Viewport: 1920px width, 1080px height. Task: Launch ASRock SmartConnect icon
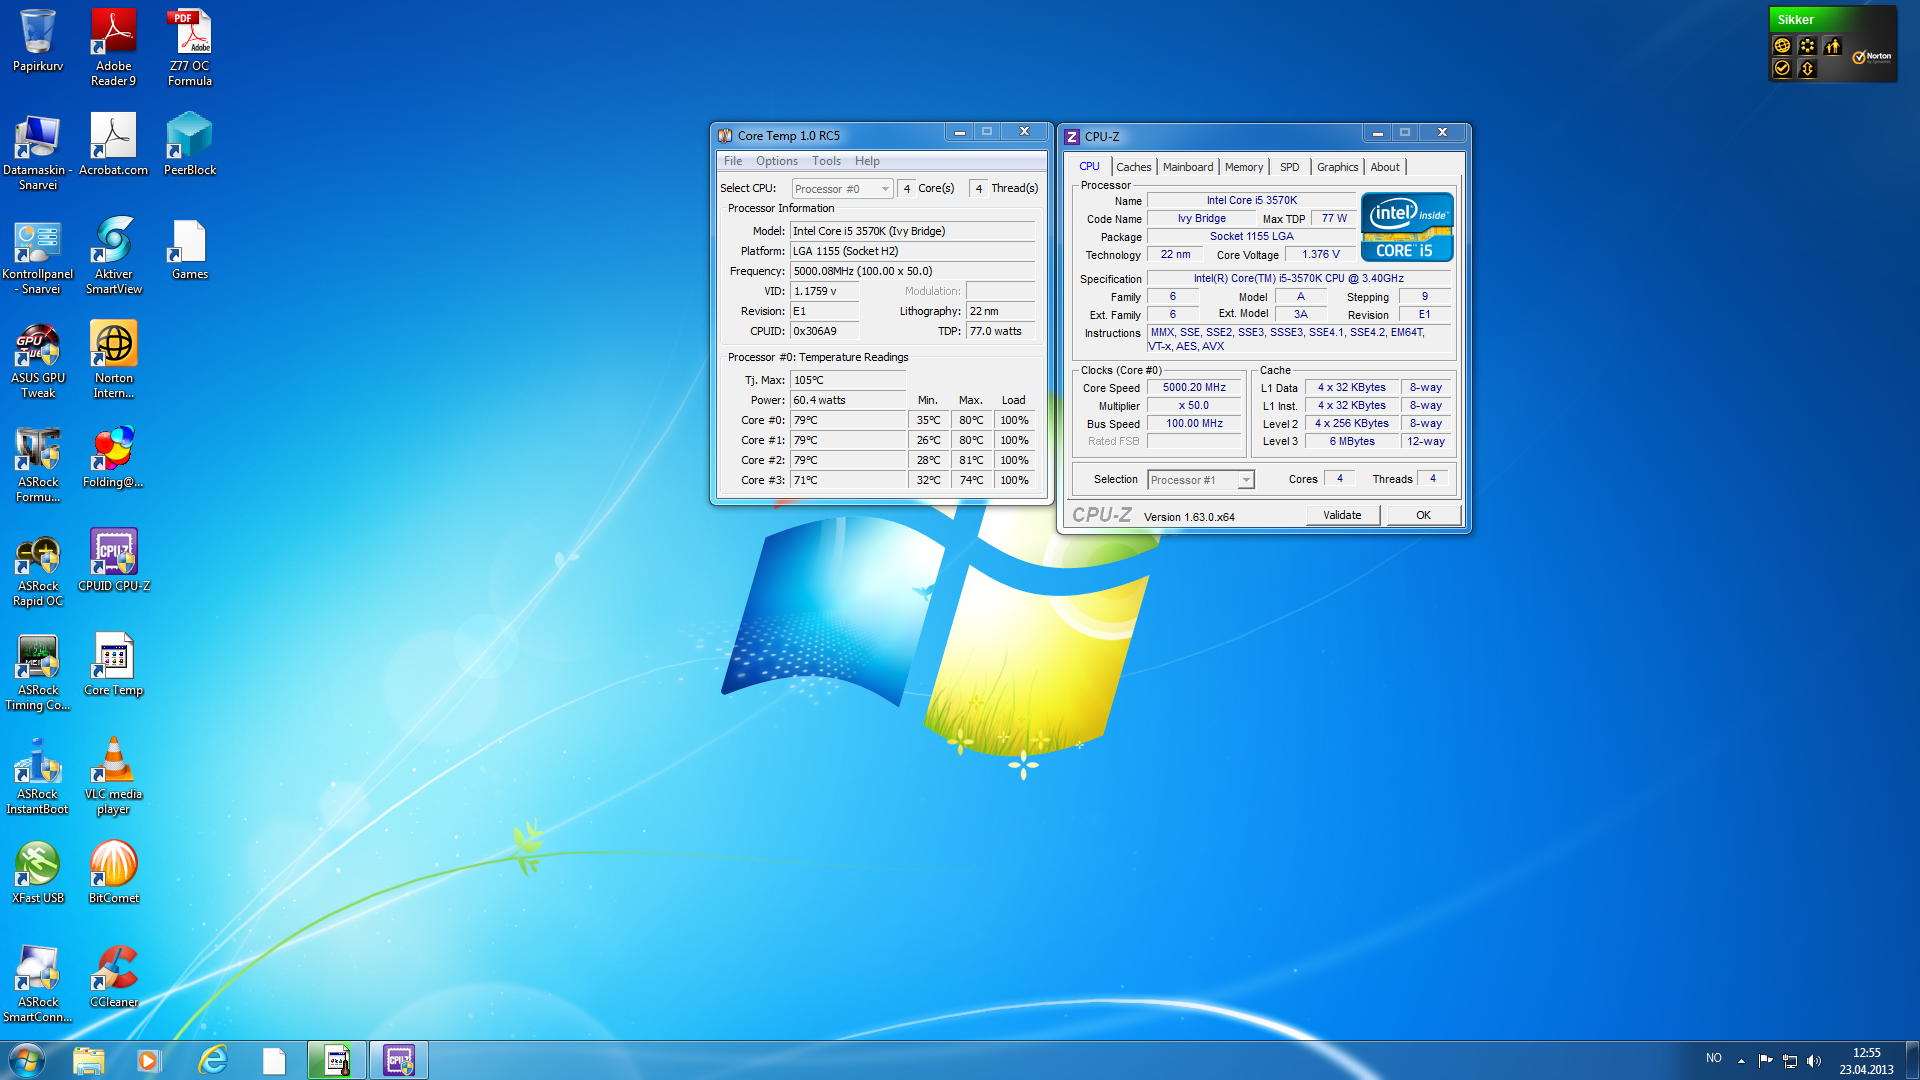[x=38, y=983]
